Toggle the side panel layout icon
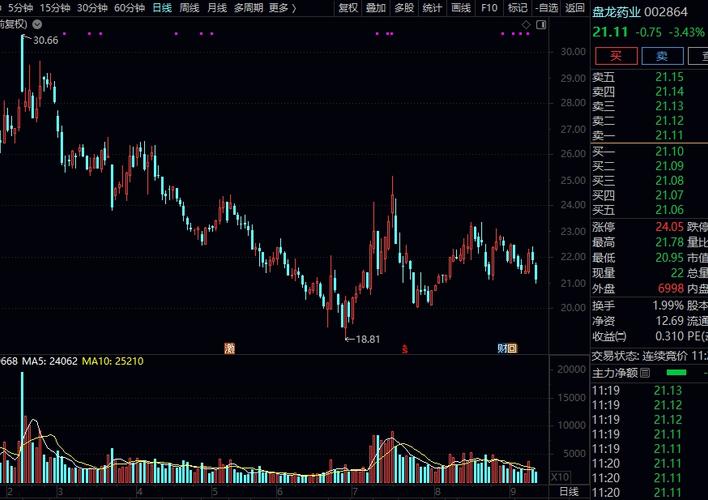 click(541, 25)
